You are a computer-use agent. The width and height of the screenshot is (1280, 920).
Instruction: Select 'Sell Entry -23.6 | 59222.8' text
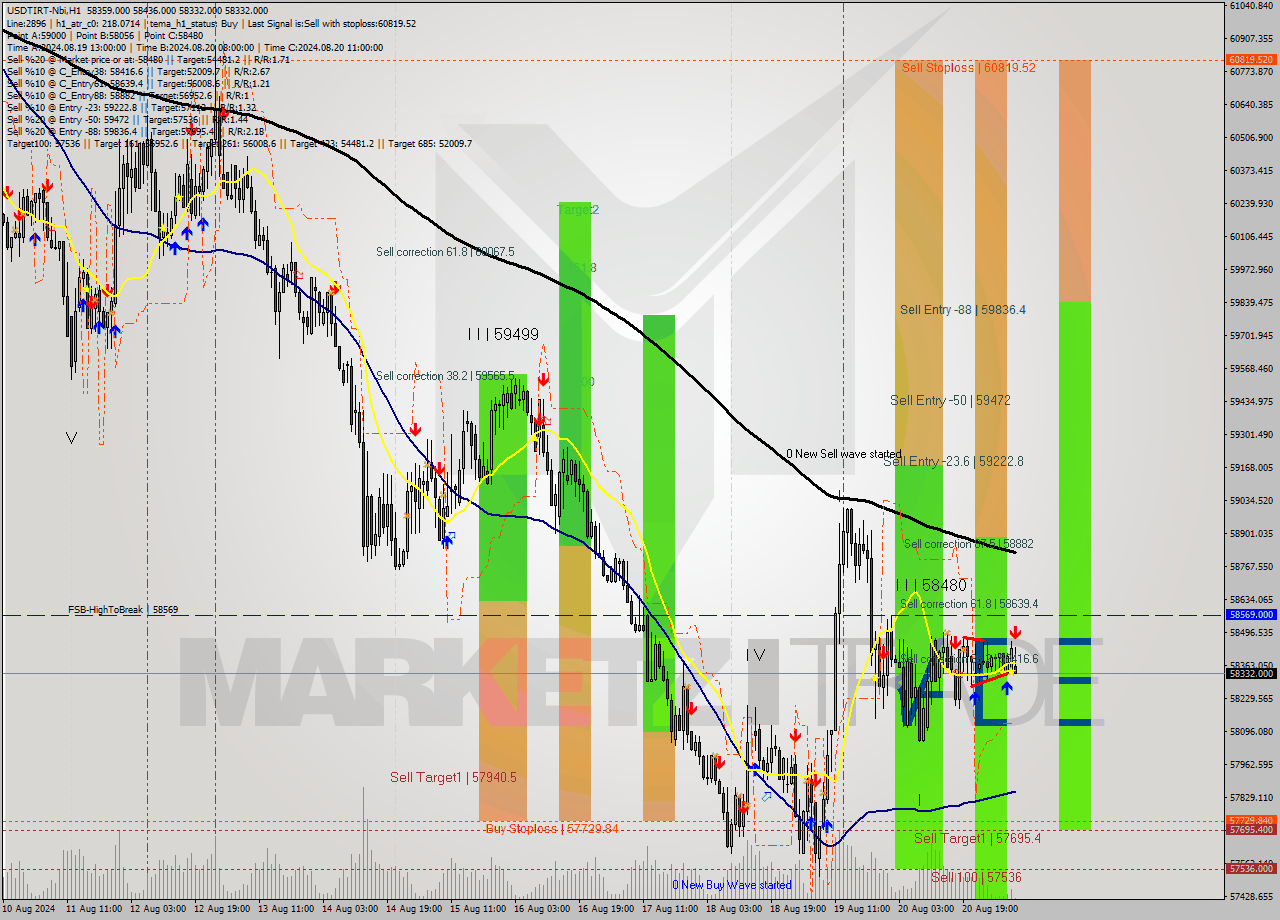[x=953, y=461]
